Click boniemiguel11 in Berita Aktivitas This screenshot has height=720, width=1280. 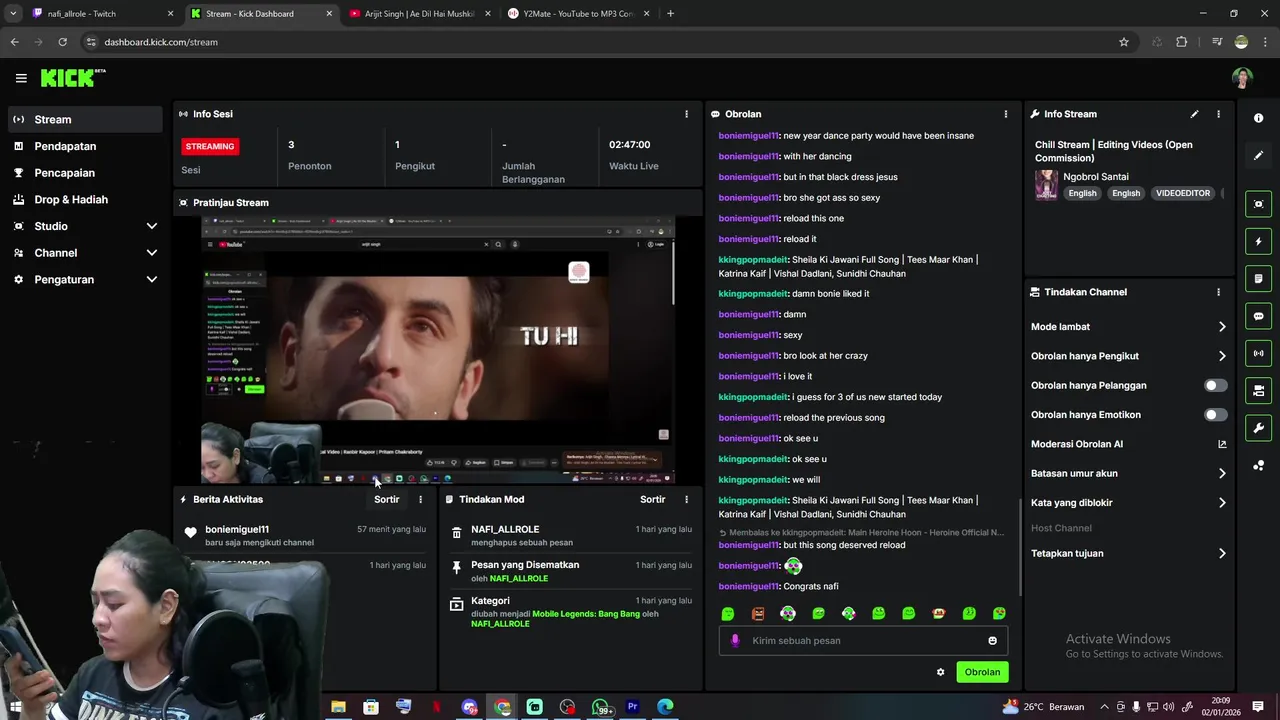[237, 529]
